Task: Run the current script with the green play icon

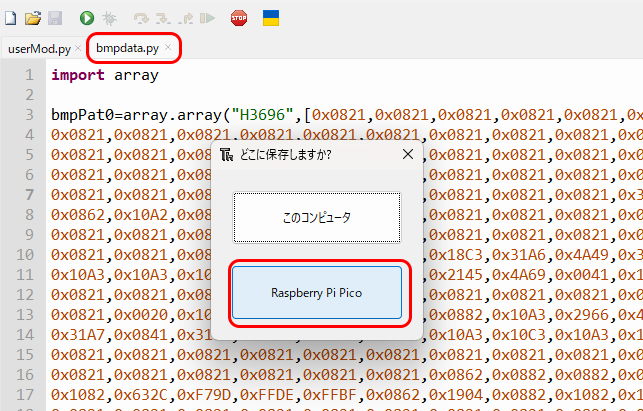Action: 87,18
